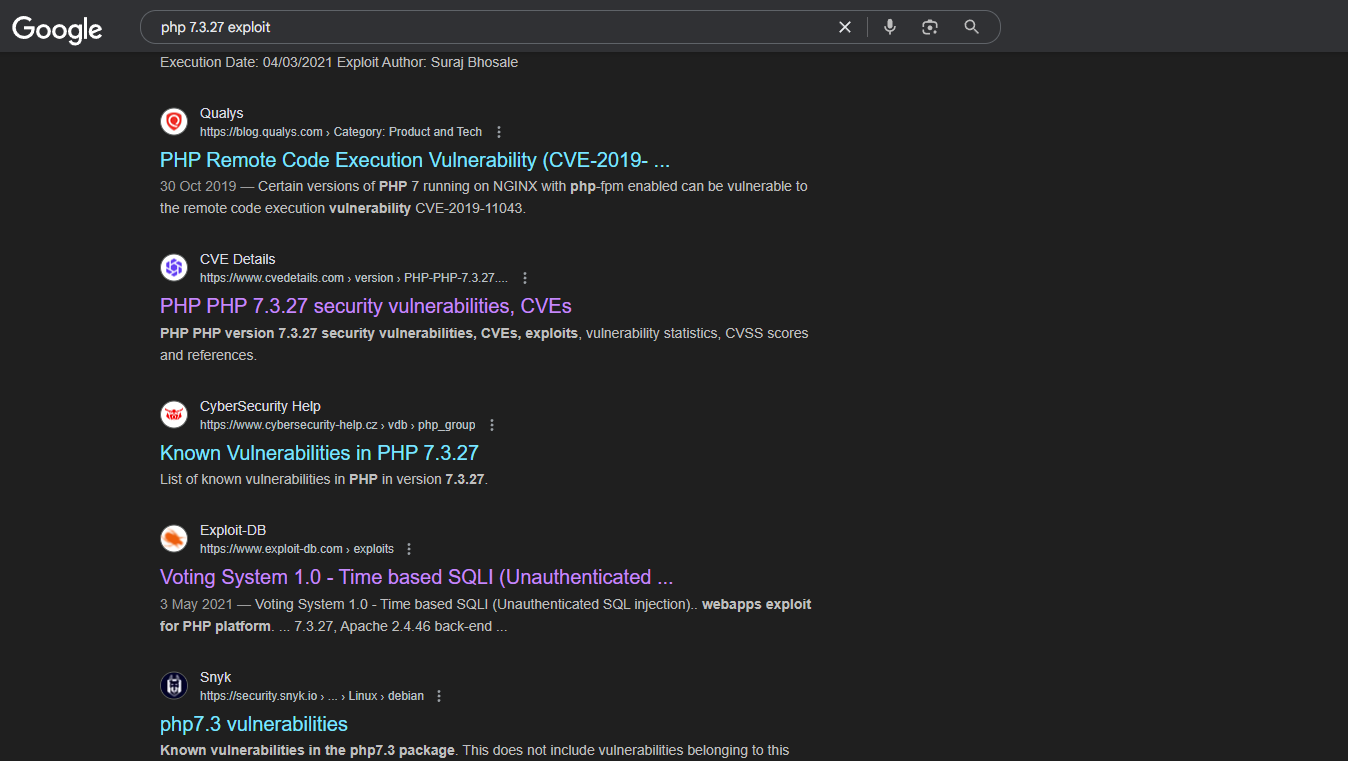This screenshot has height=761, width=1348.
Task: Click the Snyk site favicon
Action: coord(174,686)
